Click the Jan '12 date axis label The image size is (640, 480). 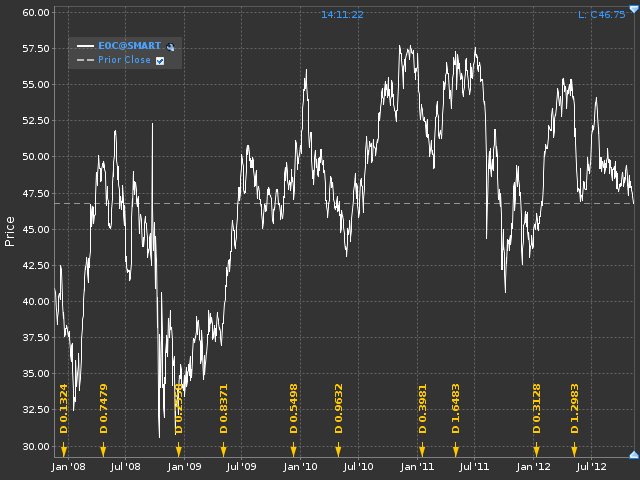click(x=533, y=467)
